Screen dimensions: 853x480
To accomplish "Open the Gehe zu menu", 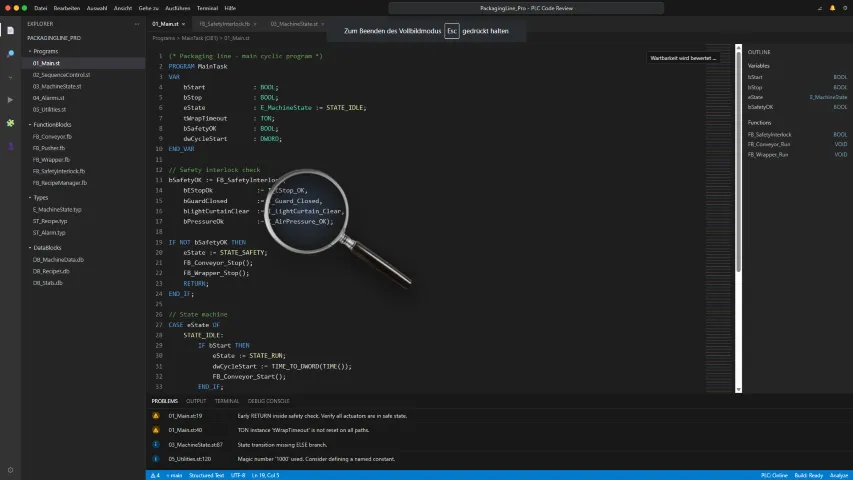I will [x=149, y=8].
